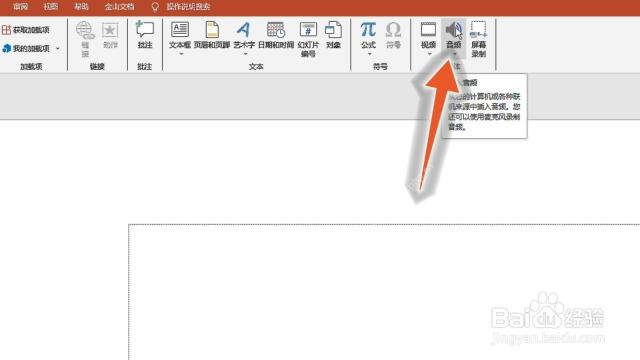Expand the My Add-ins dropdown arrow

[x=58, y=49]
